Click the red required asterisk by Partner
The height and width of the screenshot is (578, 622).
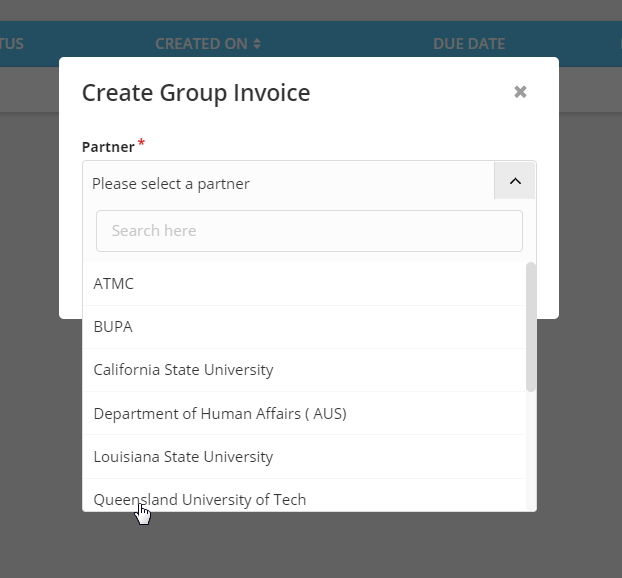tap(141, 142)
